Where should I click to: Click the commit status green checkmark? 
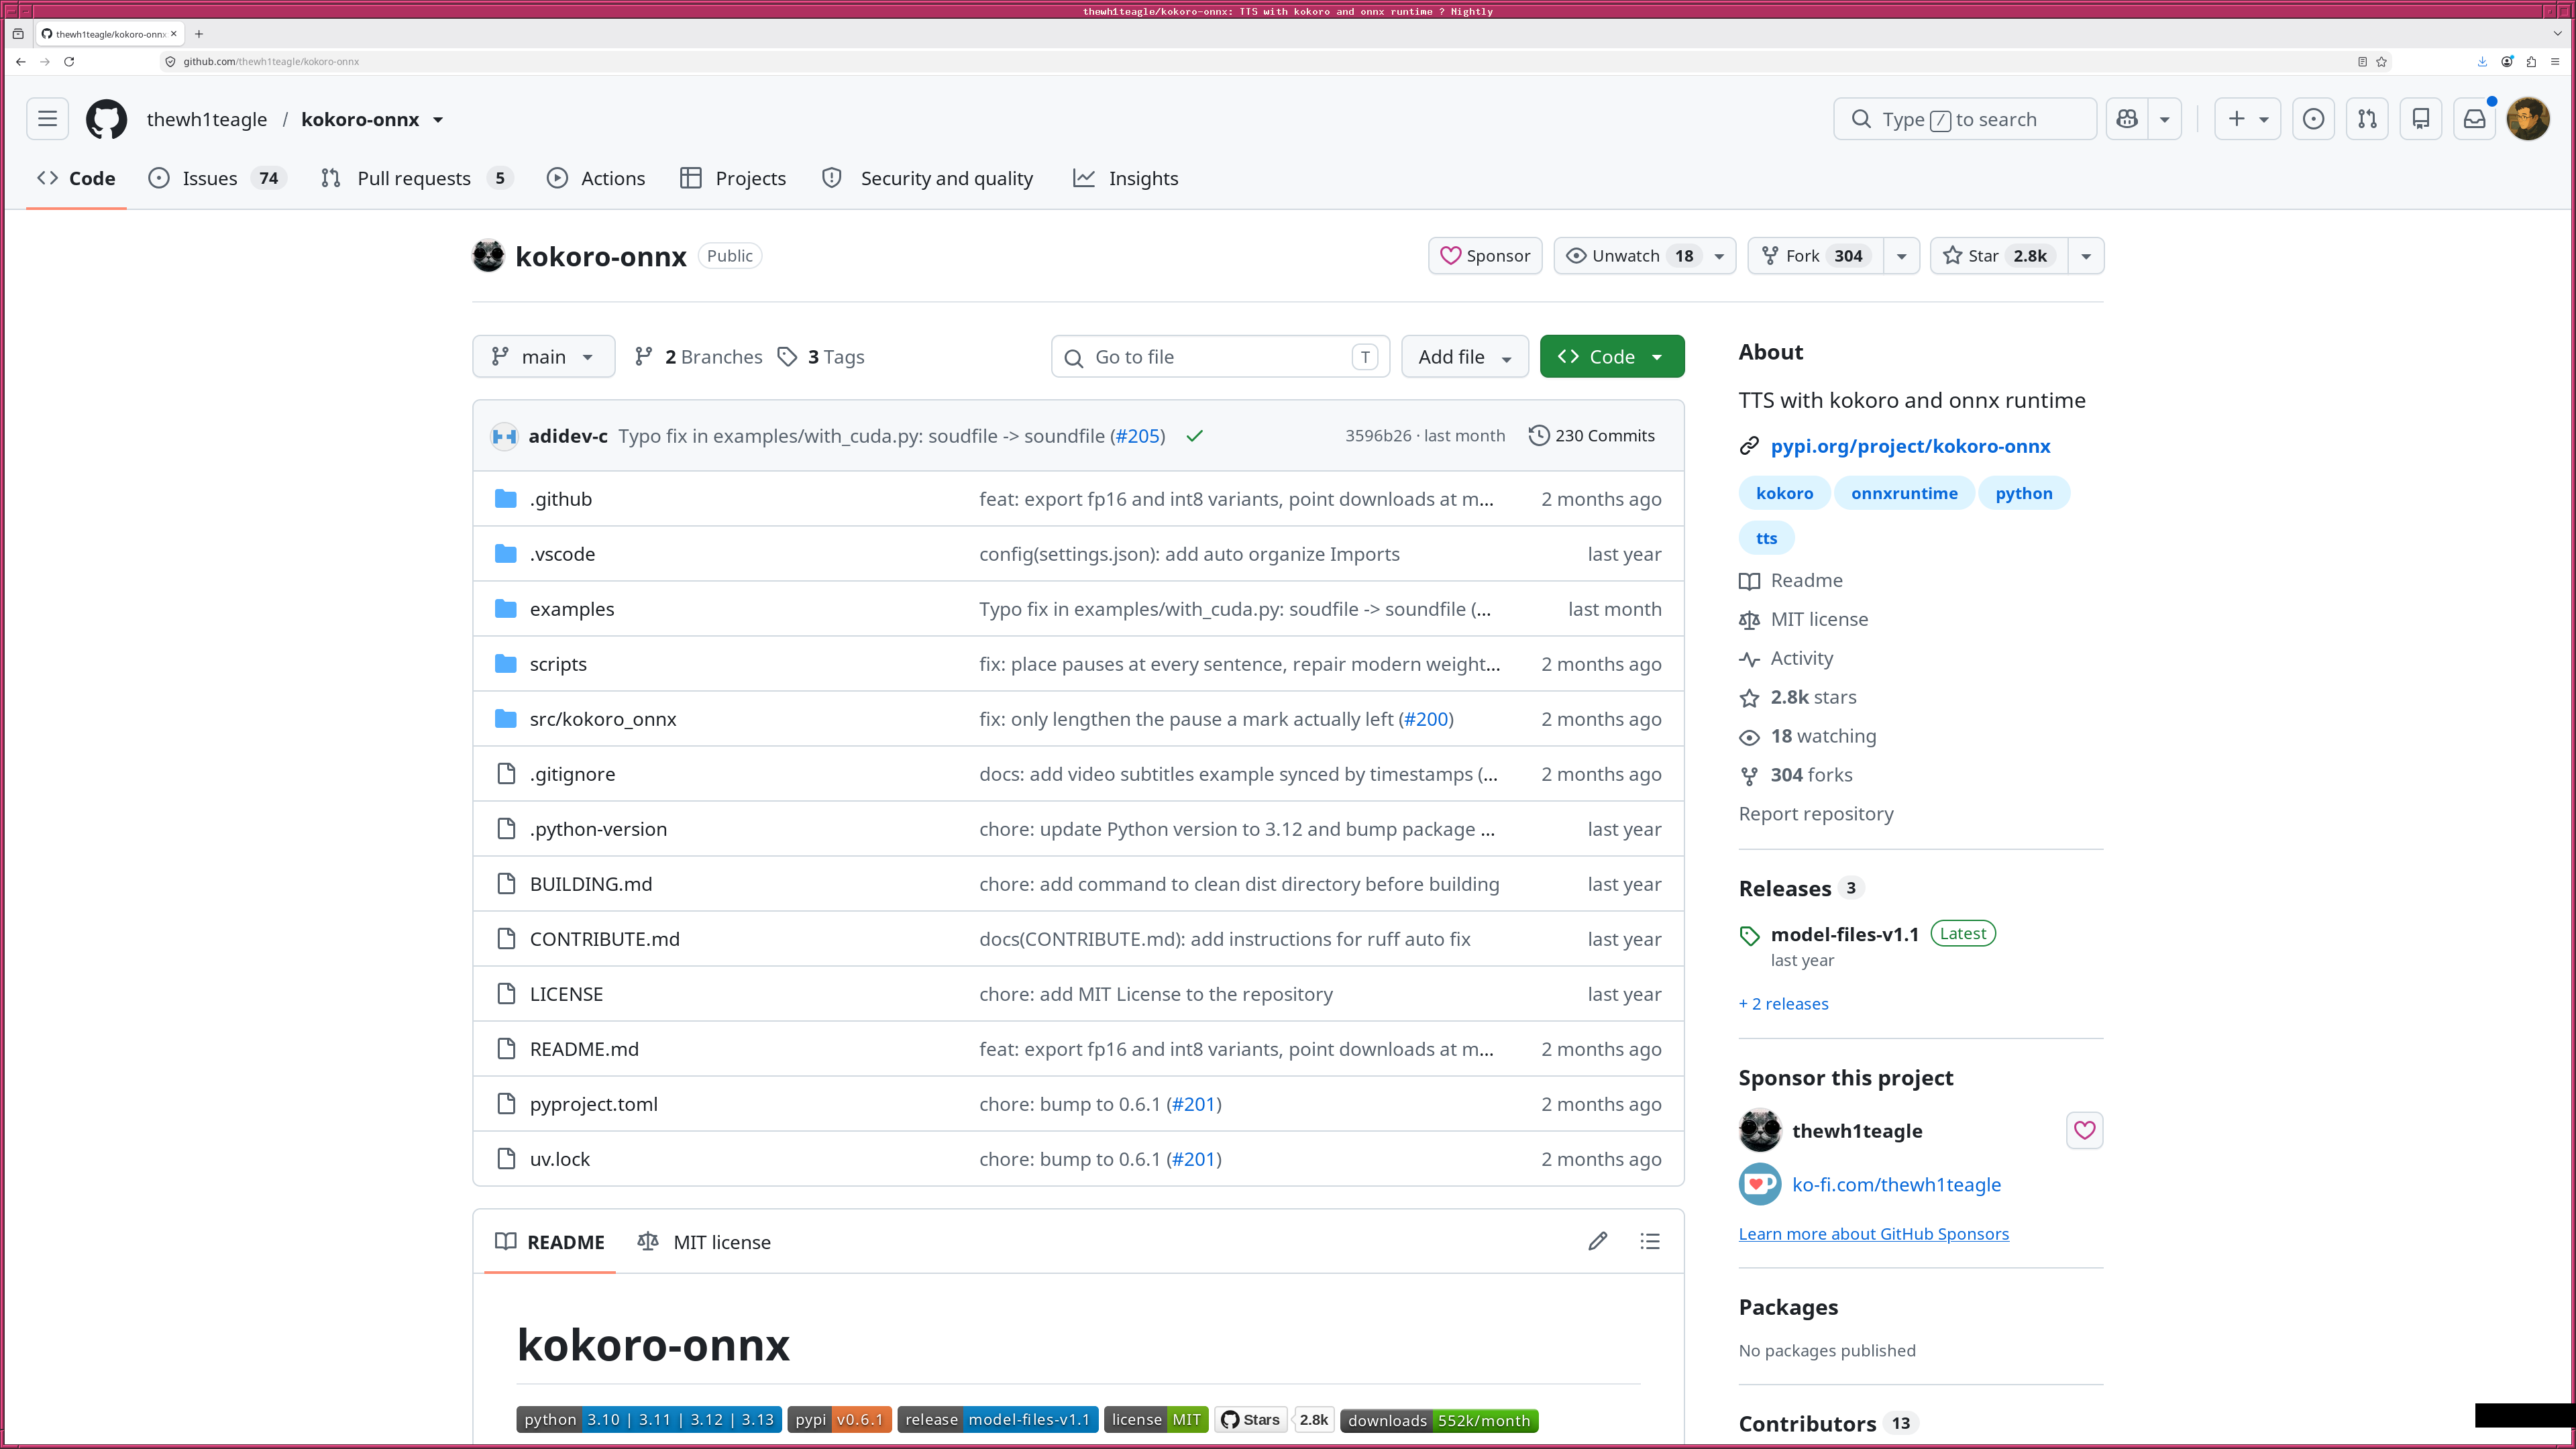[1194, 436]
